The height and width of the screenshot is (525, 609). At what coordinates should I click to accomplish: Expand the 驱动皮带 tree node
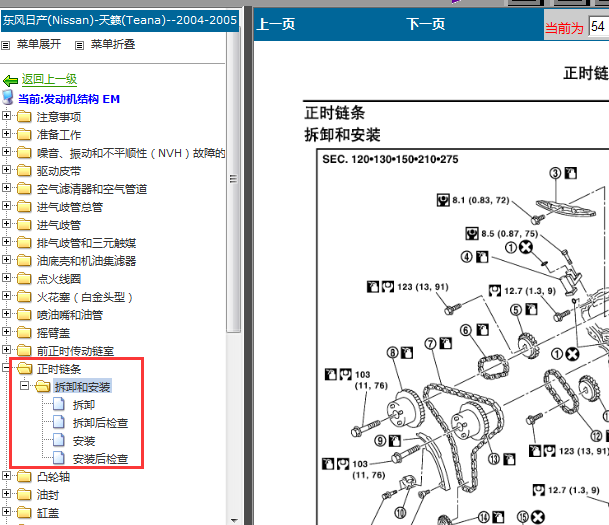[x=6, y=170]
